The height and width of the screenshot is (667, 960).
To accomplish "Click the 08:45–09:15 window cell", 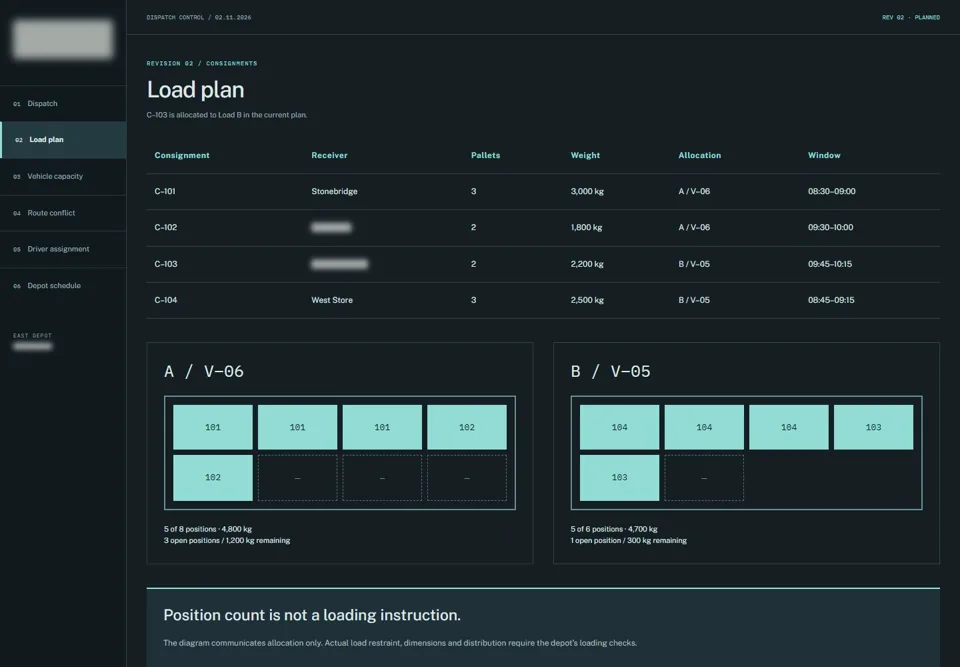I will (831, 300).
